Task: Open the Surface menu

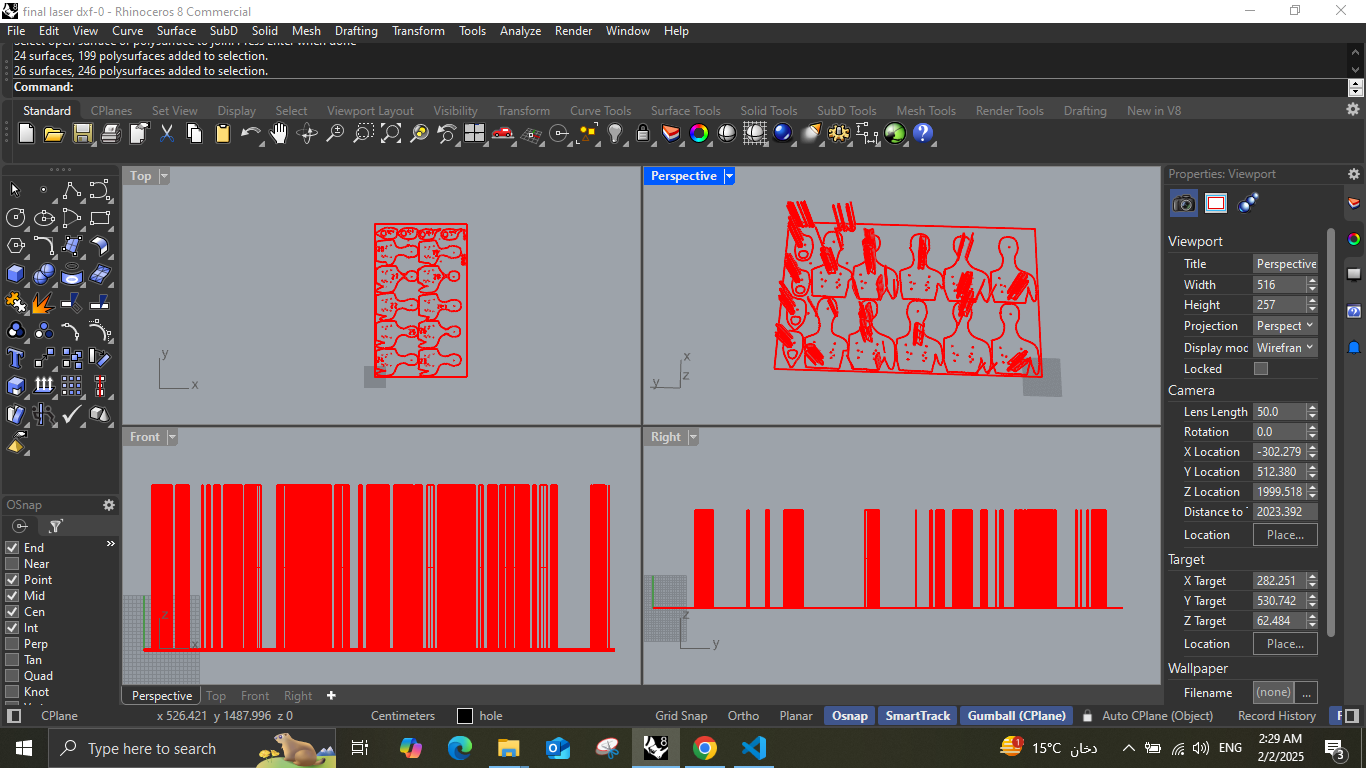Action: [176, 31]
